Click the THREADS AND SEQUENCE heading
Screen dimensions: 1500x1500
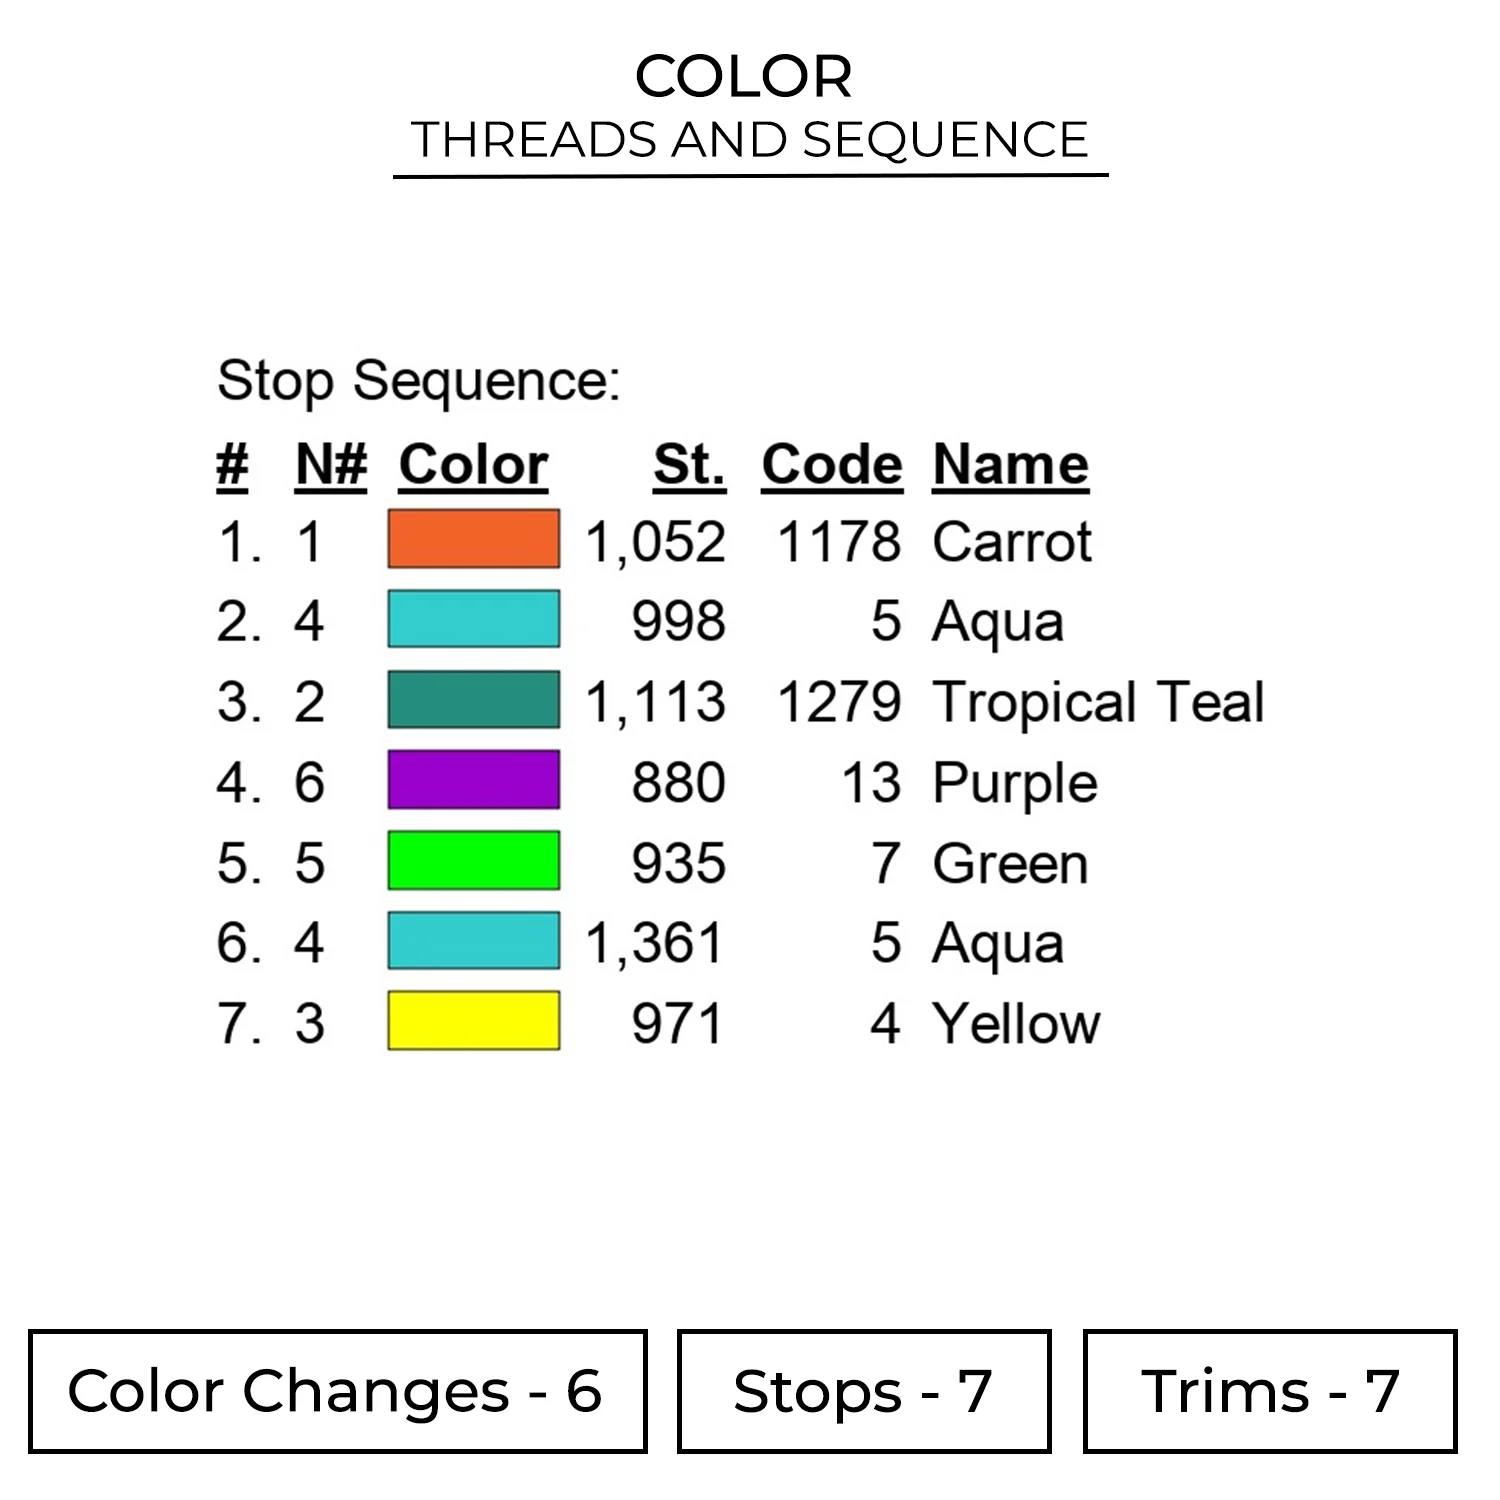pos(750,140)
